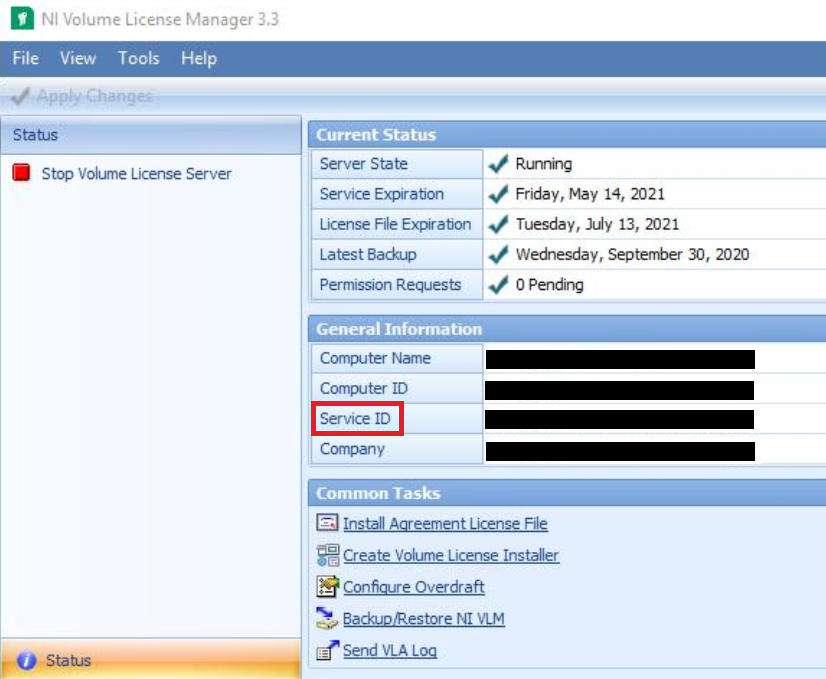
Task: Open the Help menu
Action: [x=199, y=58]
